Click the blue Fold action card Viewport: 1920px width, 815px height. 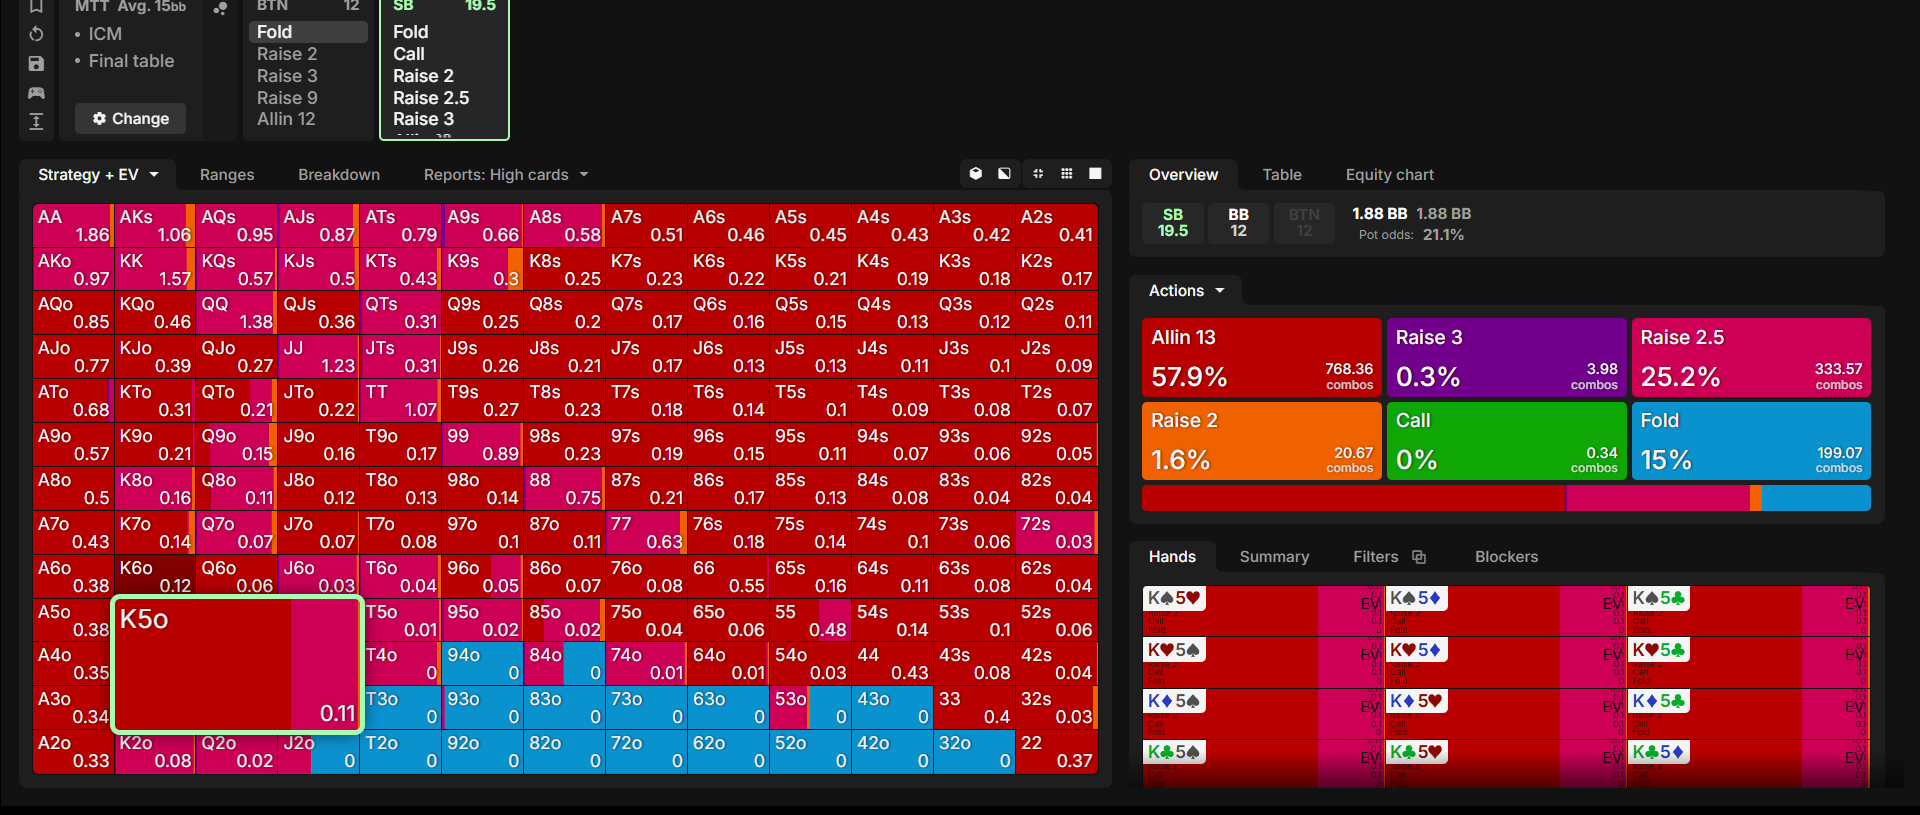pyautogui.click(x=1751, y=441)
